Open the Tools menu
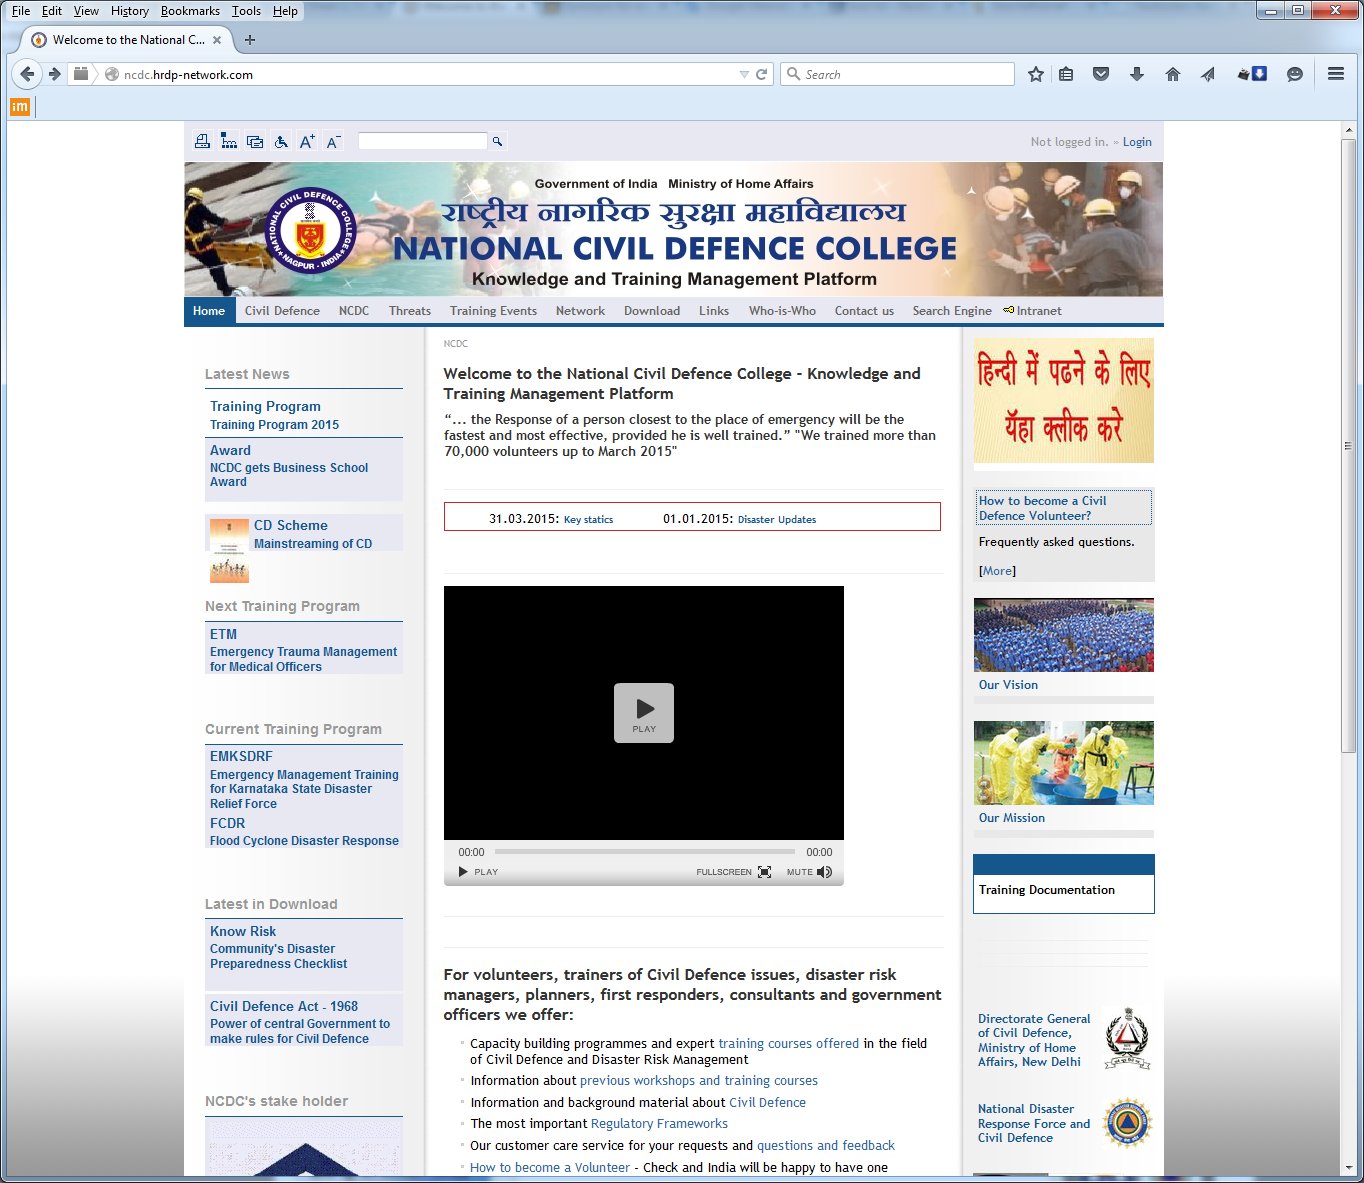Image resolution: width=1364 pixels, height=1183 pixels. click(x=246, y=11)
